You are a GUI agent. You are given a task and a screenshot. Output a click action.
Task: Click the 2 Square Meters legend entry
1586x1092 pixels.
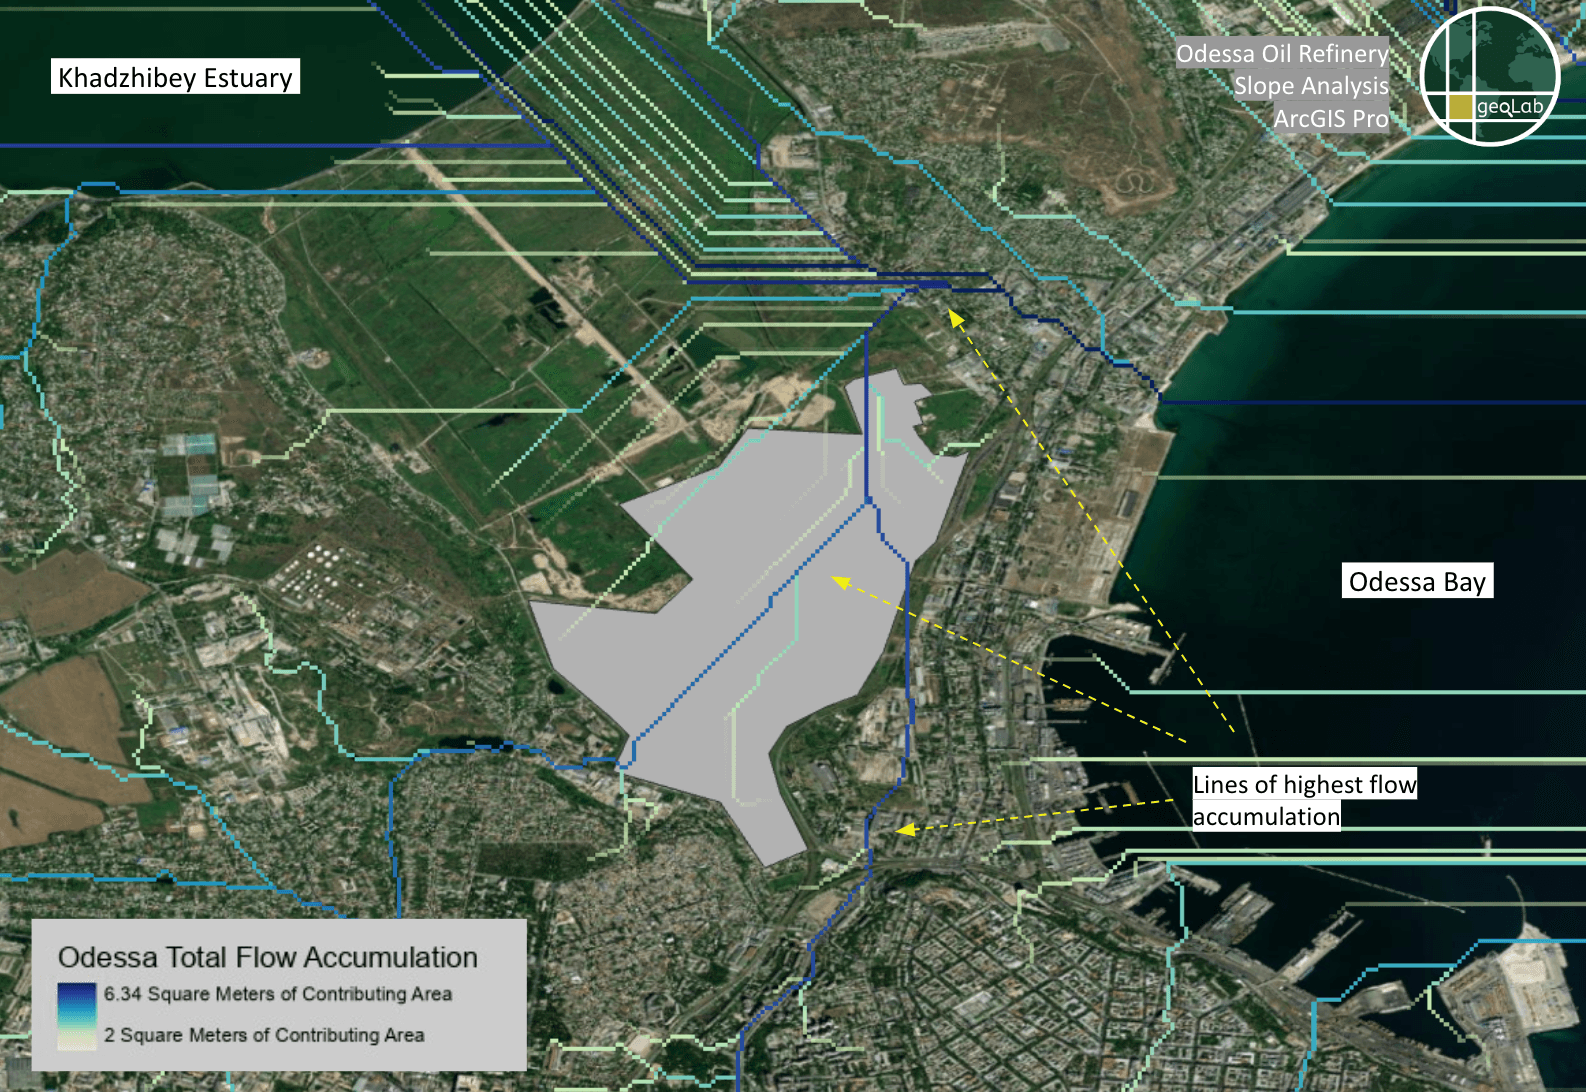click(x=264, y=1035)
